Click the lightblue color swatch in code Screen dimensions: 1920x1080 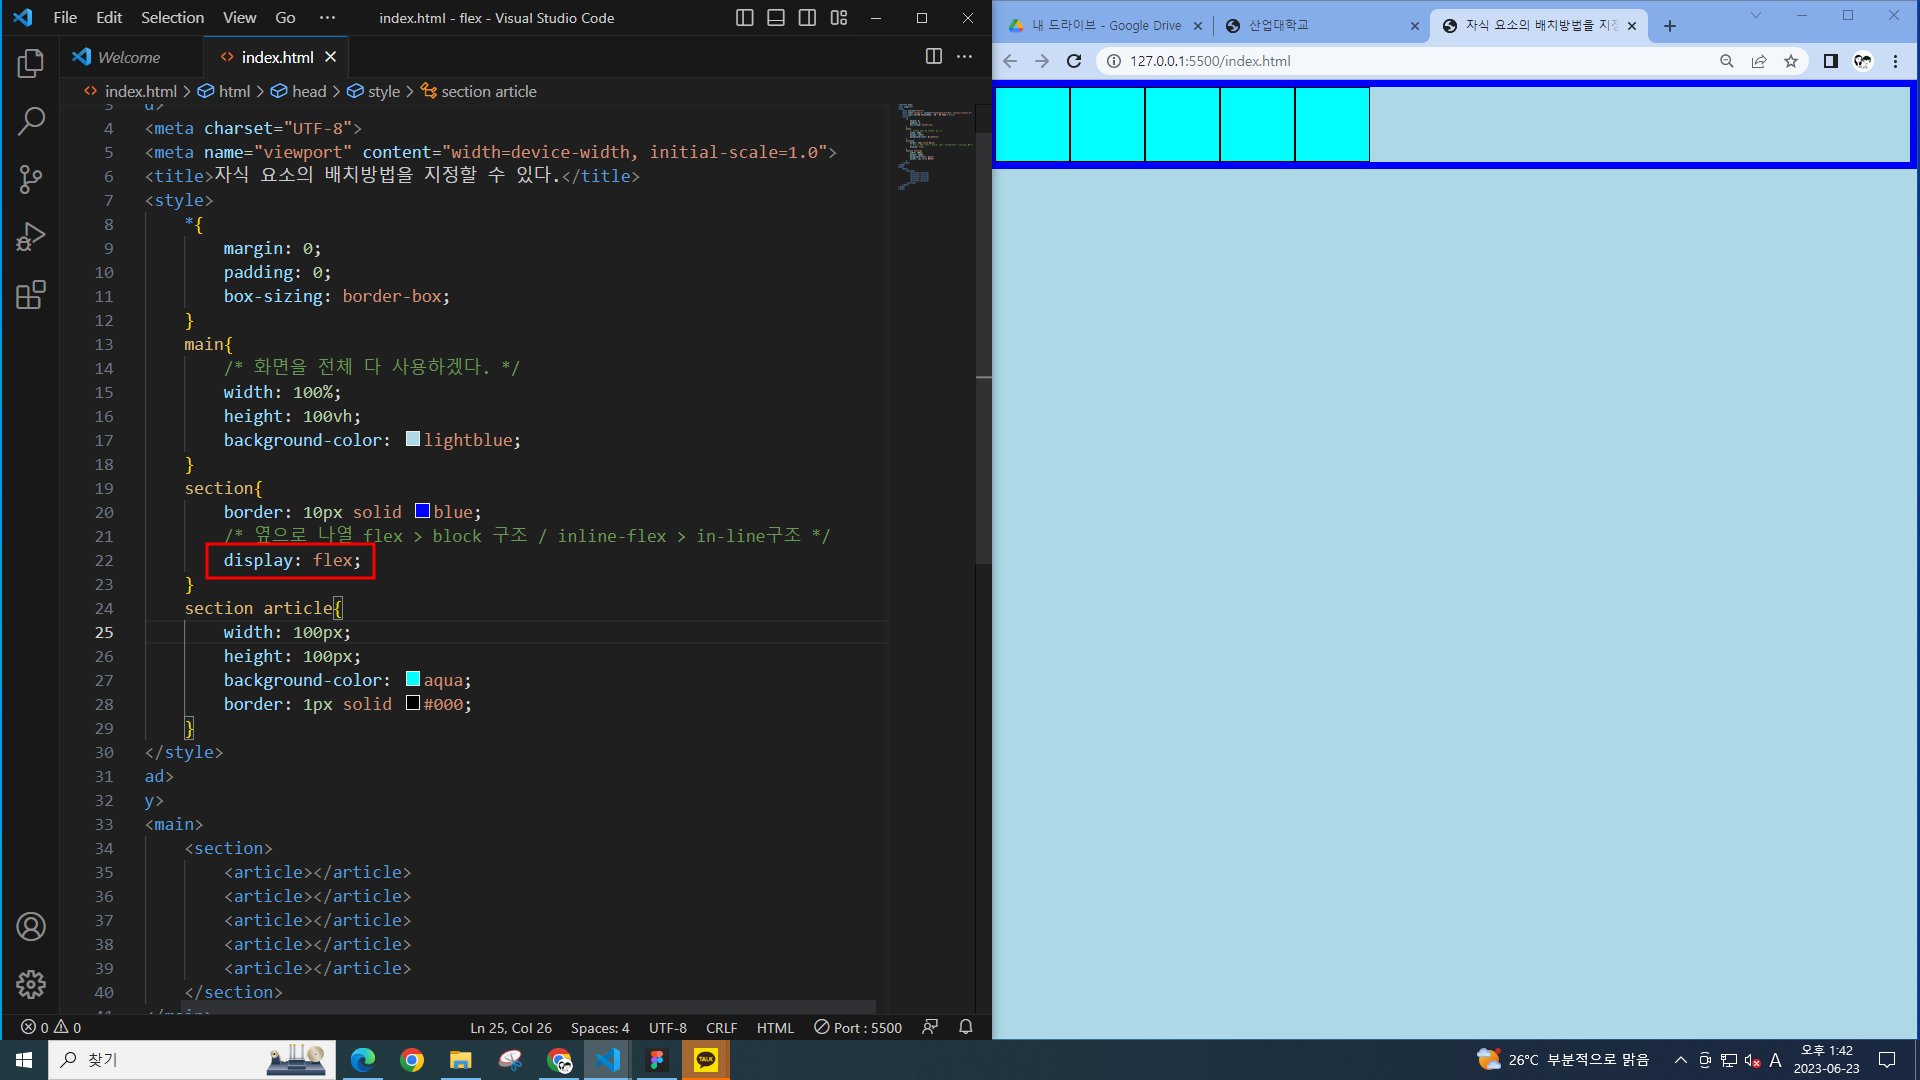point(413,440)
